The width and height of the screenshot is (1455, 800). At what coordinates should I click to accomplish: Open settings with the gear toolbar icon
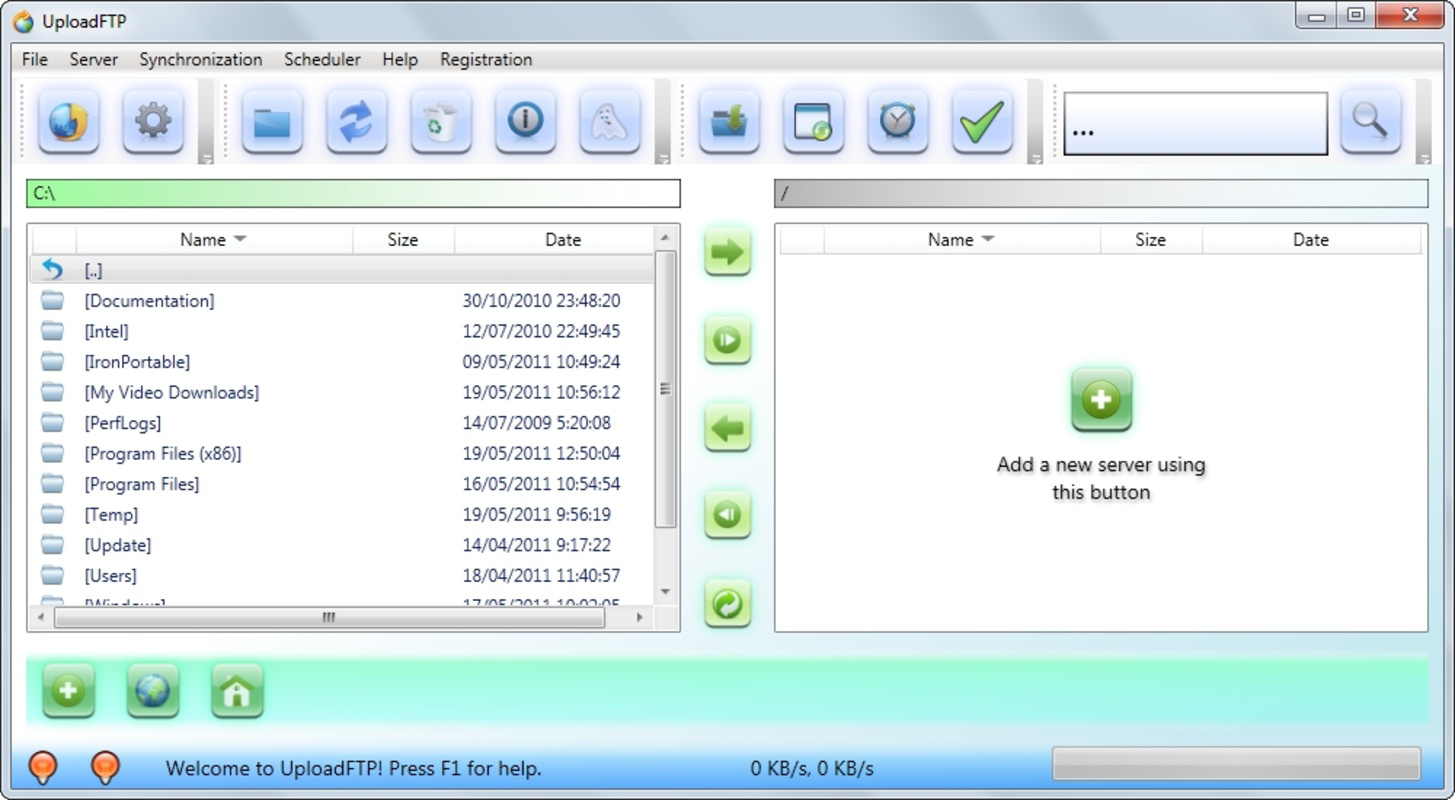click(152, 122)
